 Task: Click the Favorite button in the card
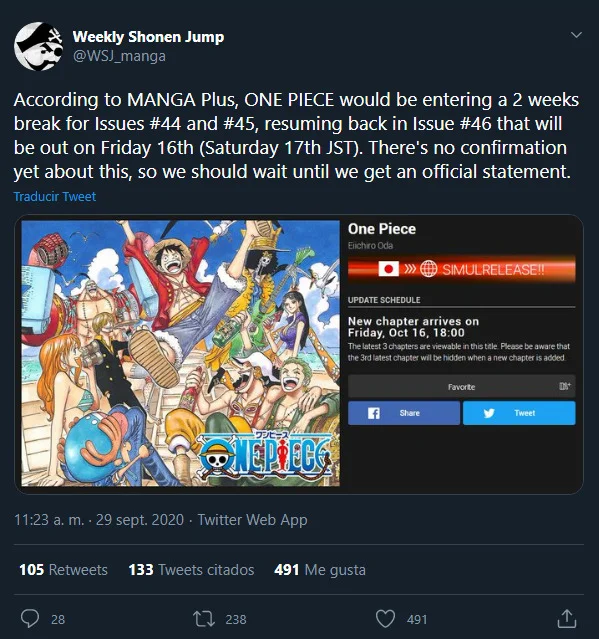[462, 386]
